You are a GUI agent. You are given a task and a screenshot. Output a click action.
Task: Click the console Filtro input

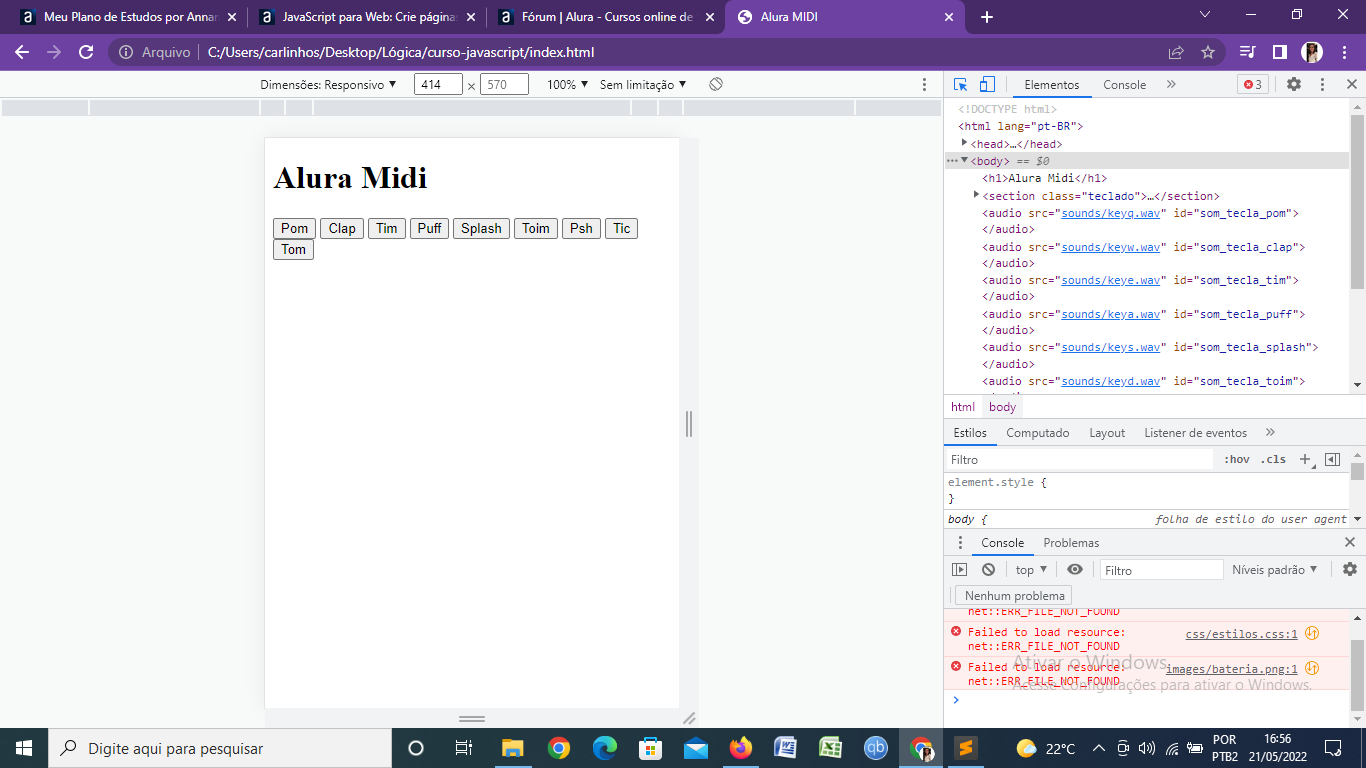(1161, 570)
